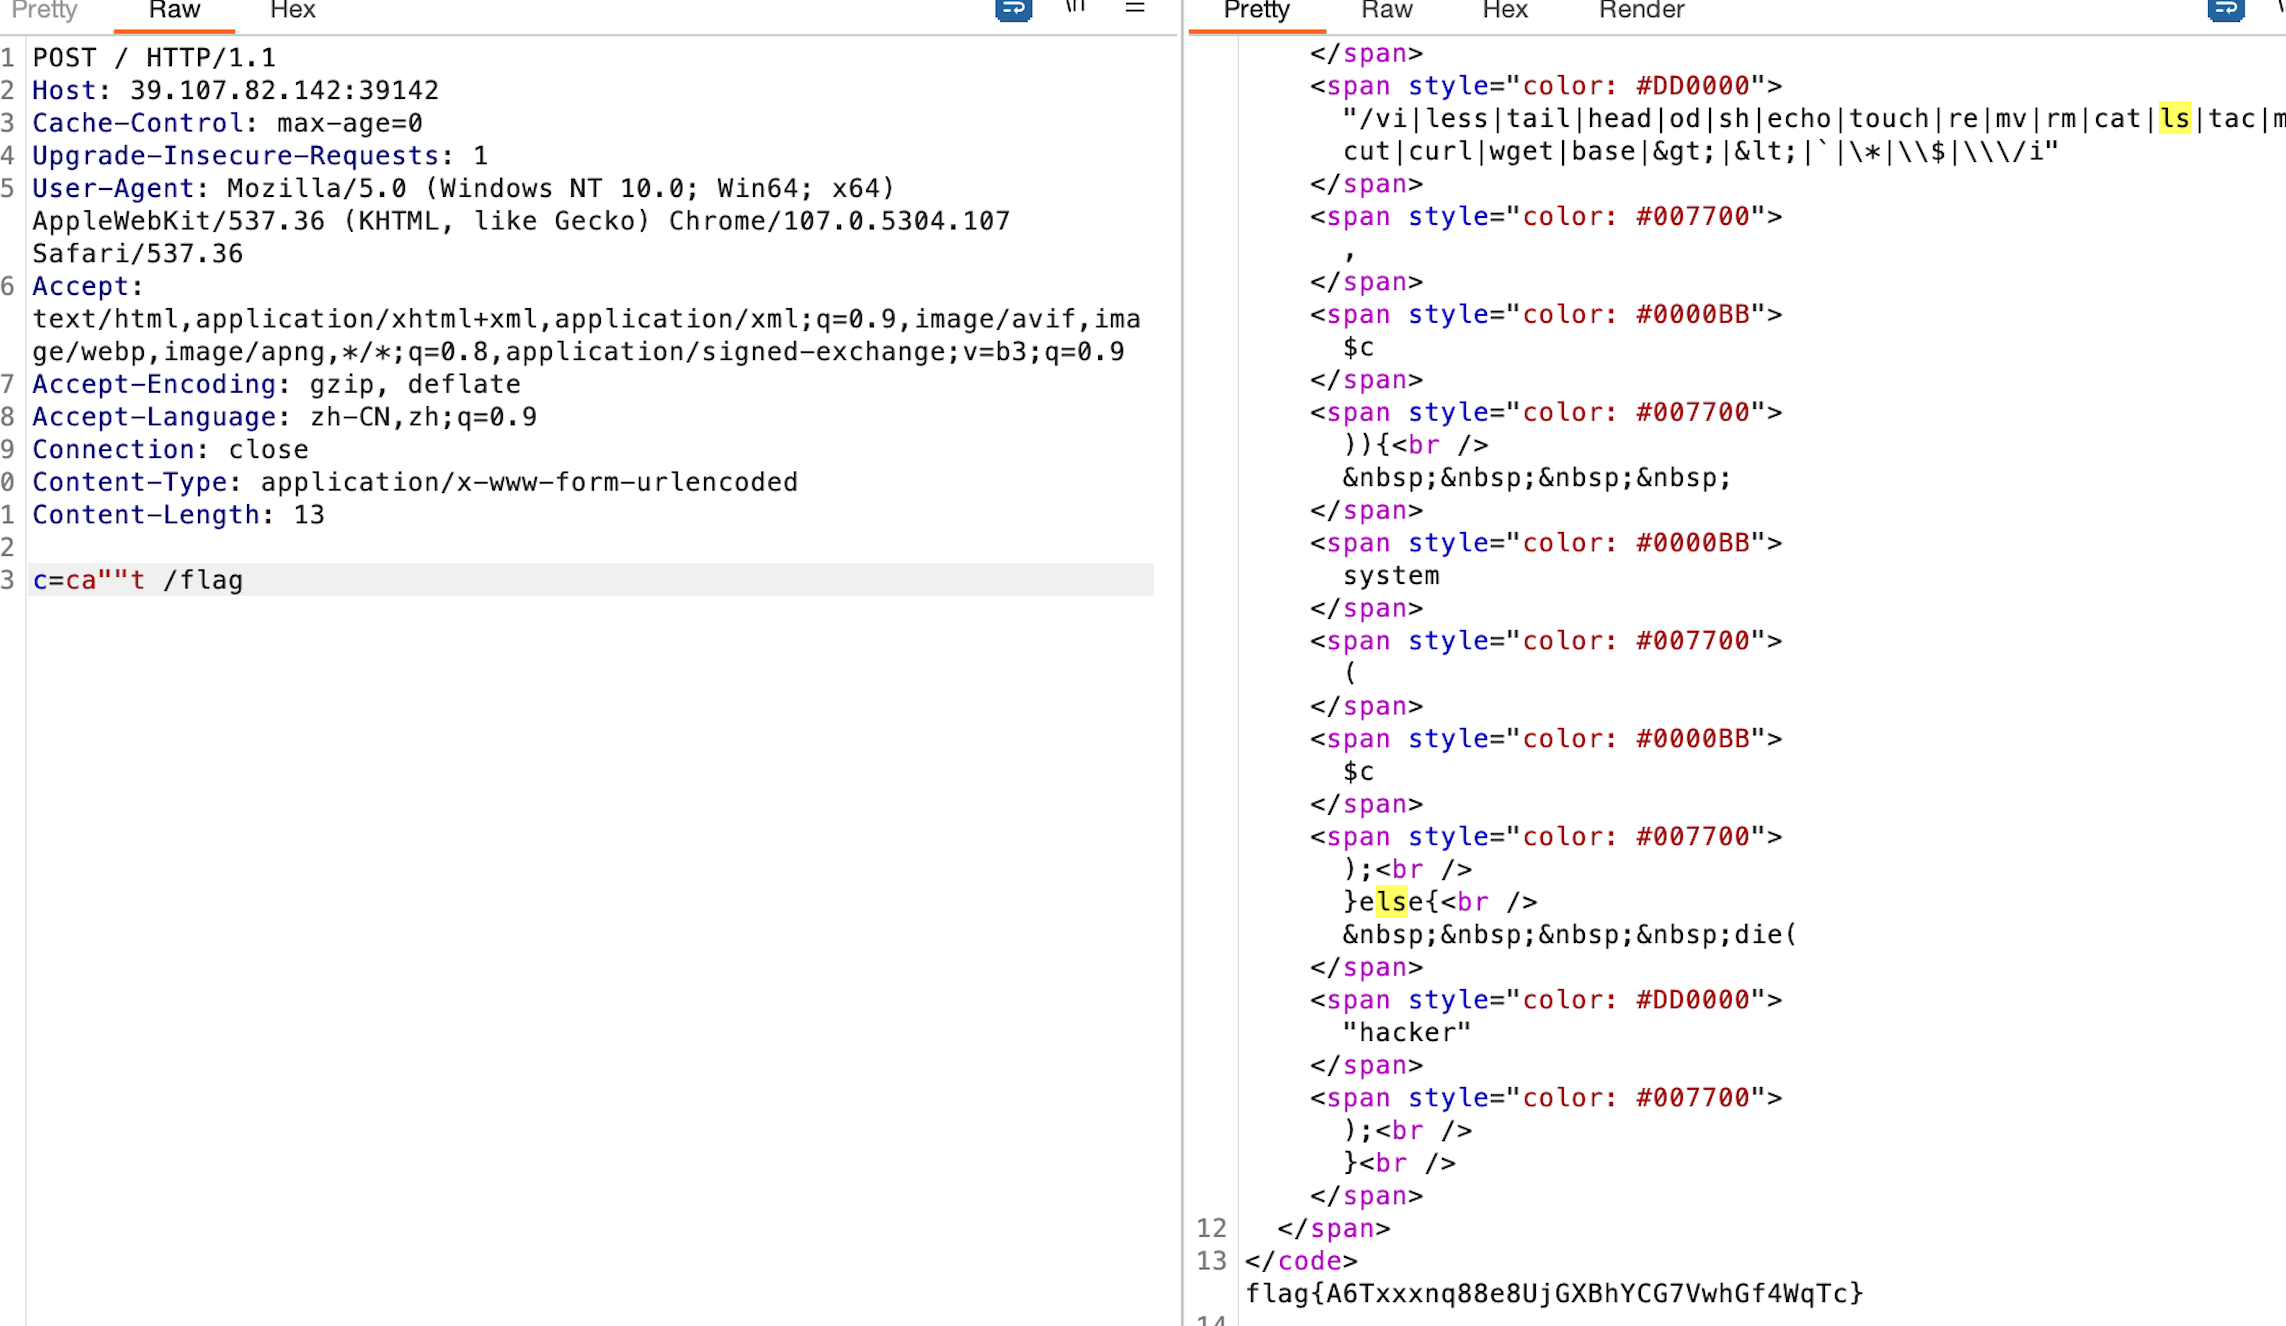Screen dimensions: 2286x1326
Task: Open the request panel hamburger menu
Action: (1135, 8)
